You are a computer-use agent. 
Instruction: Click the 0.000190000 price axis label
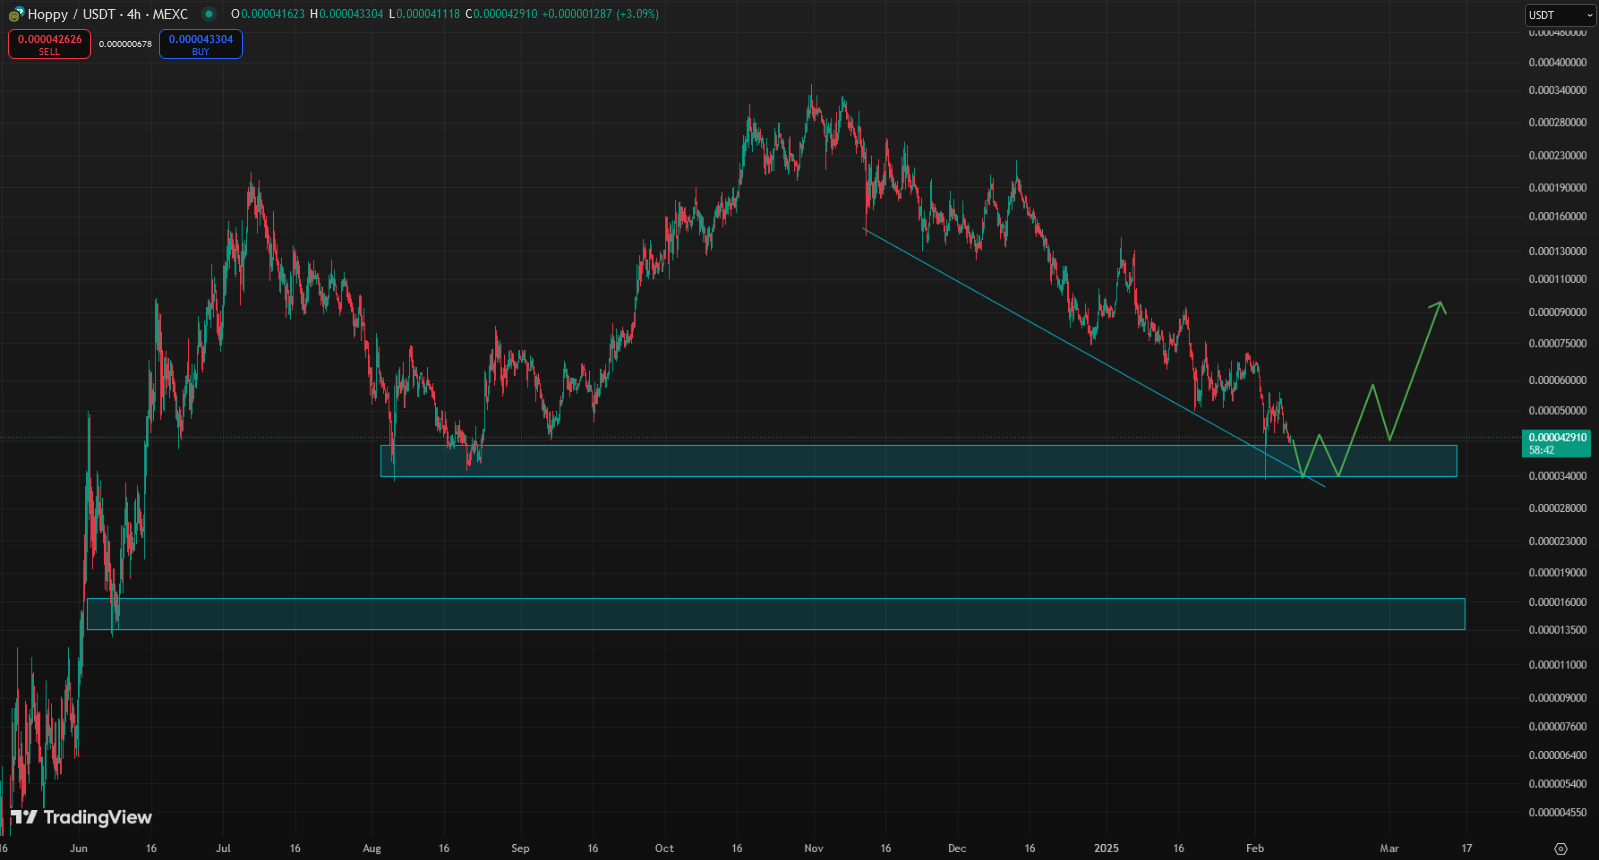click(x=1557, y=187)
